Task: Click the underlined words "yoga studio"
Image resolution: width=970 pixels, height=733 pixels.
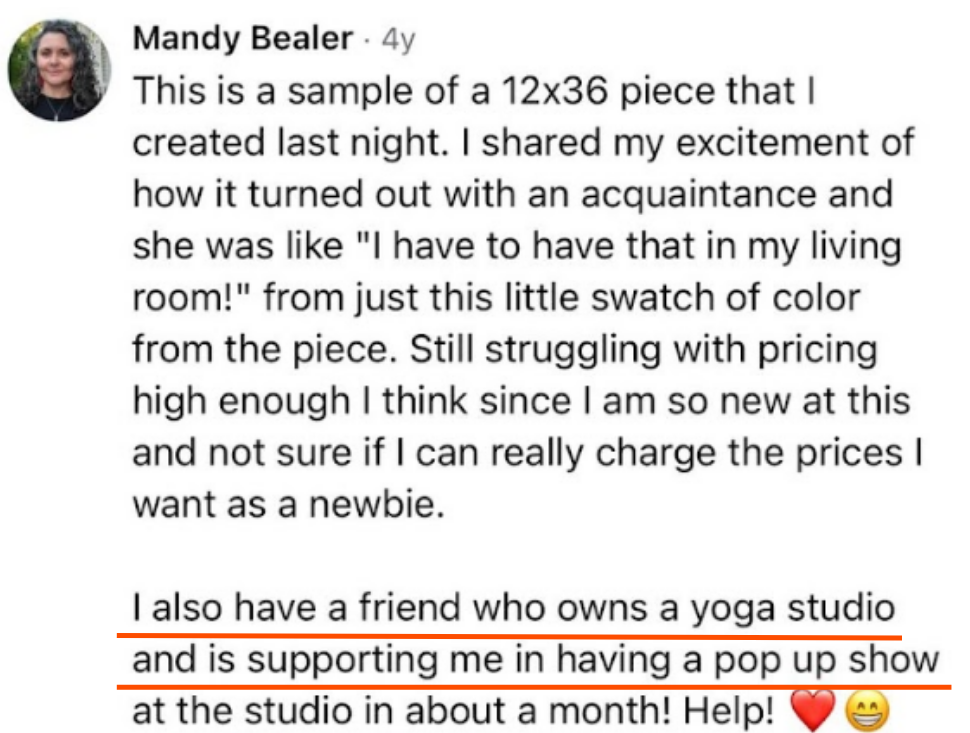Action: point(792,609)
